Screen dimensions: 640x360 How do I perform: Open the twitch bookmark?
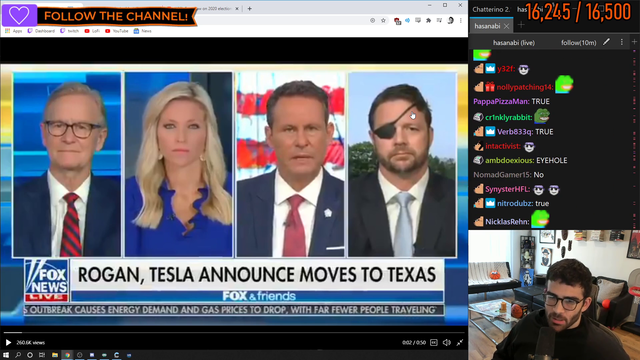click(69, 31)
